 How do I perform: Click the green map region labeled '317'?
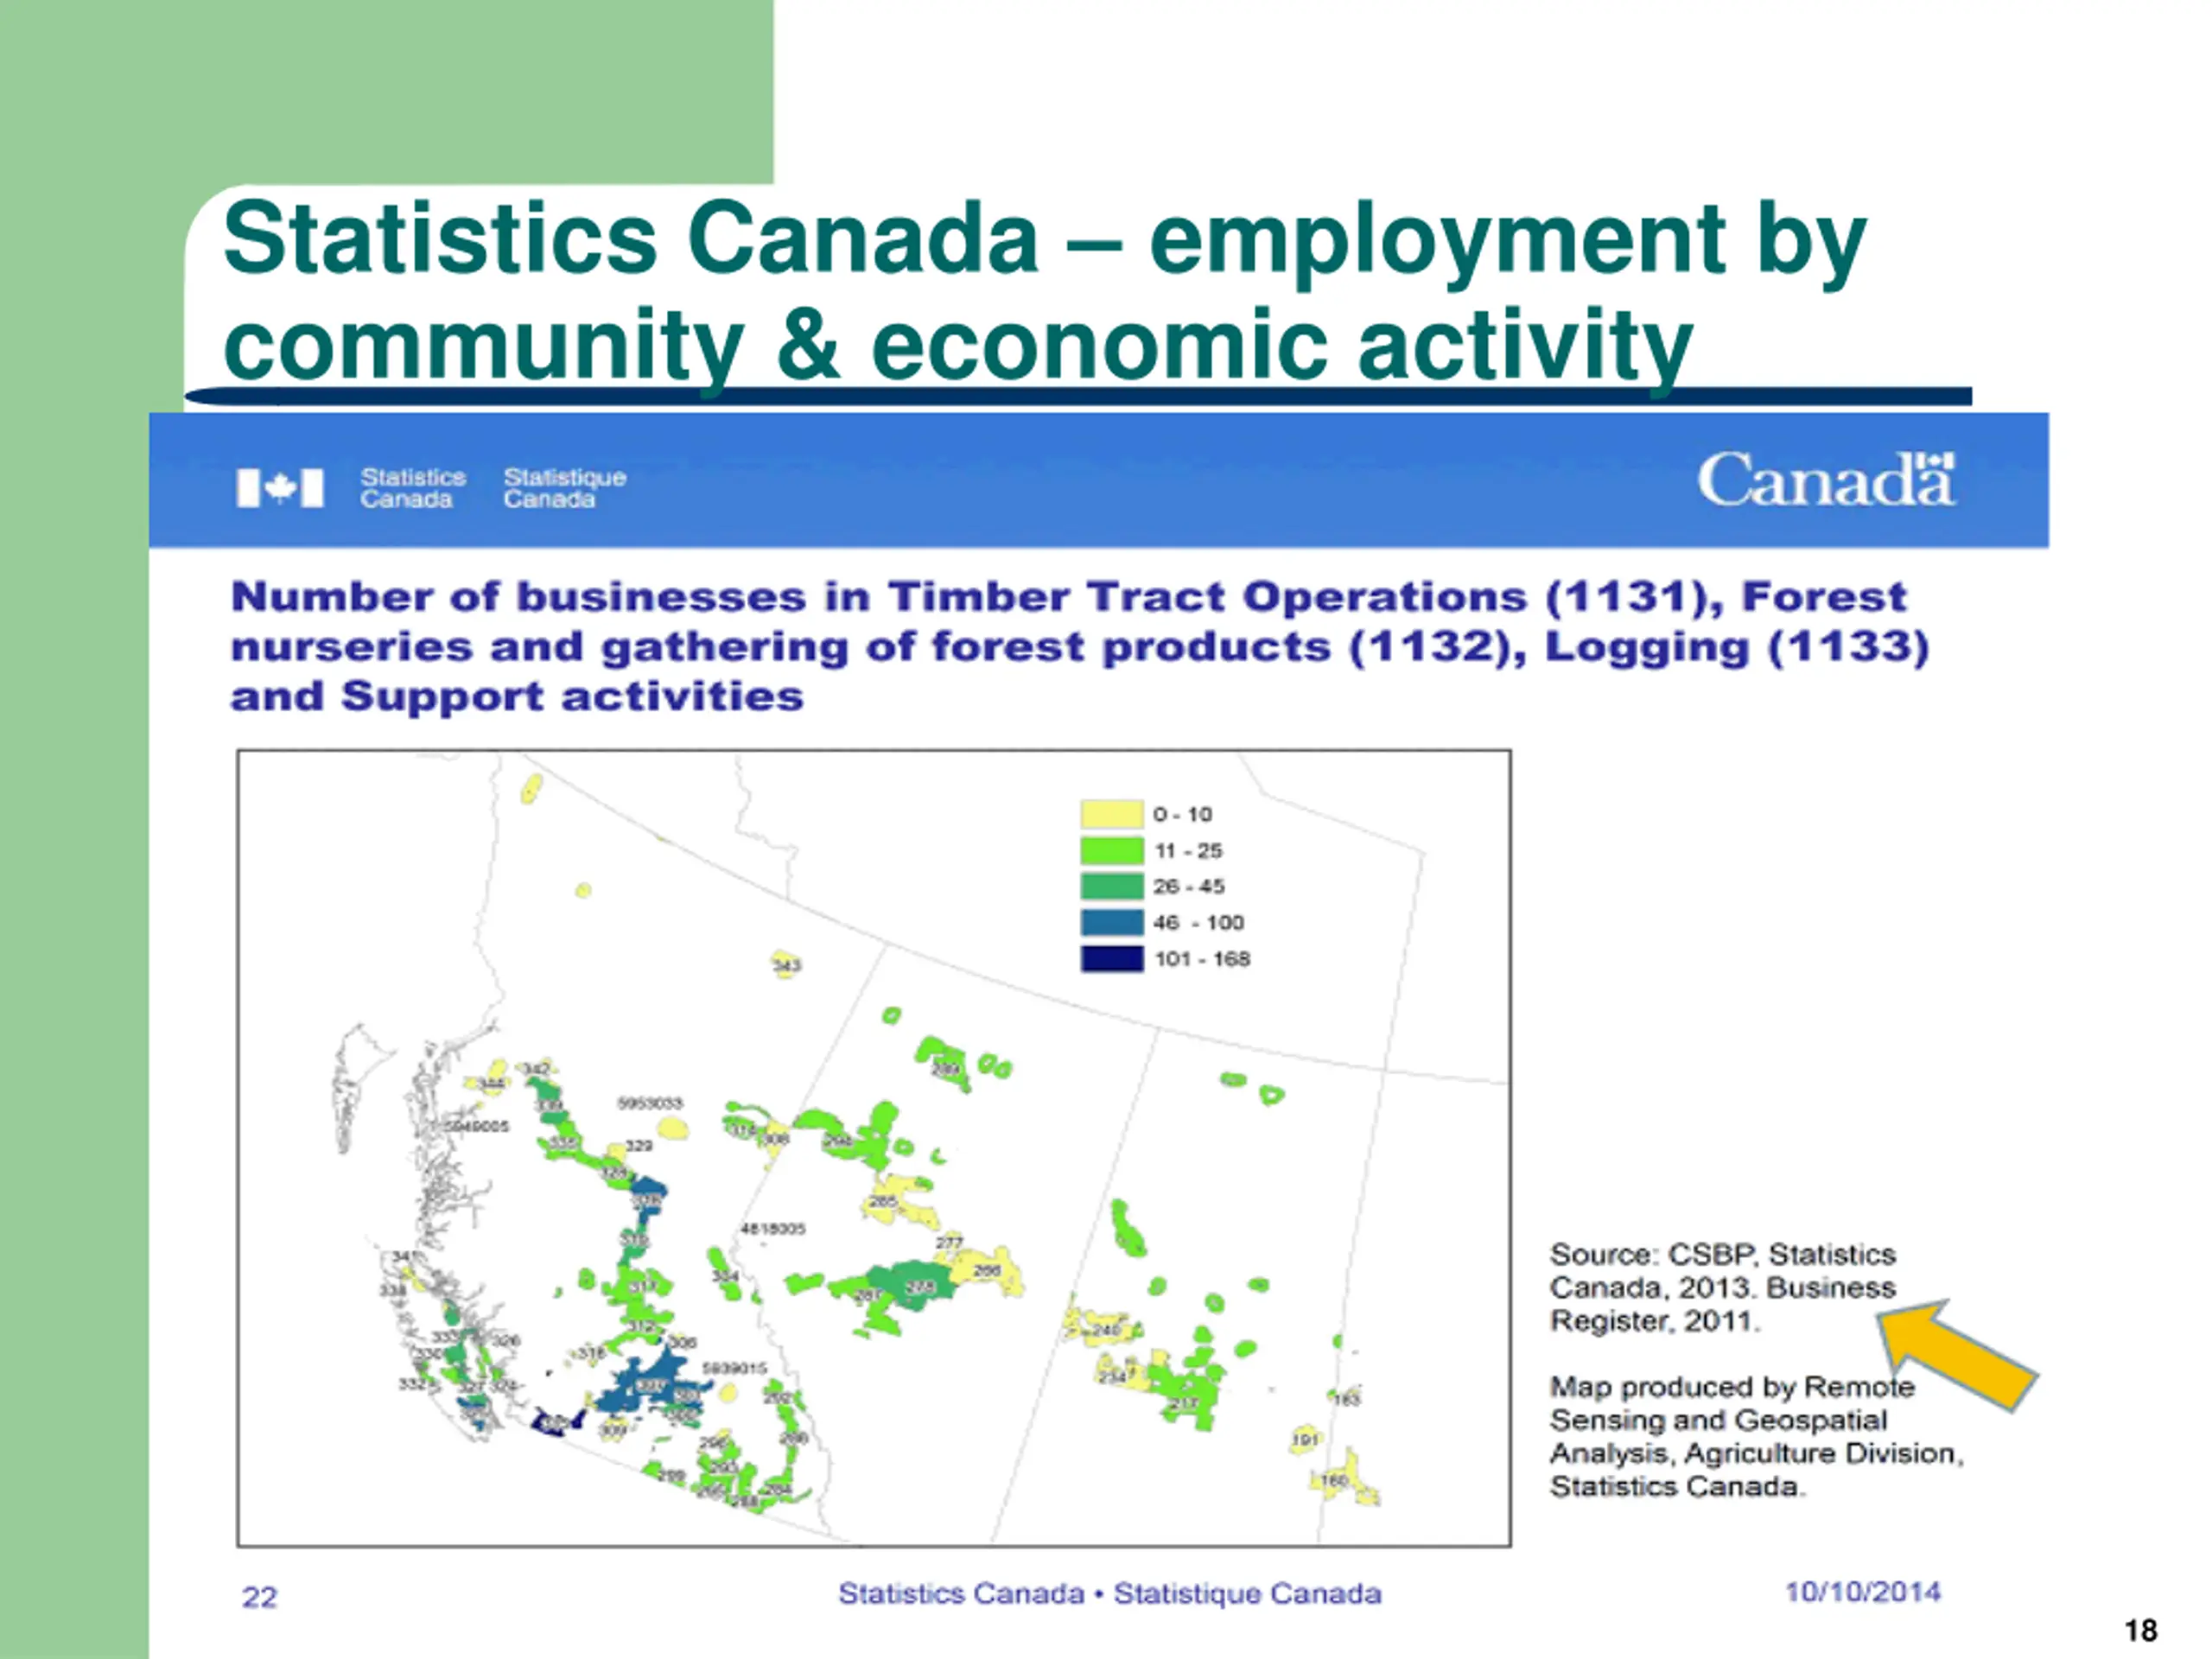(644, 1286)
